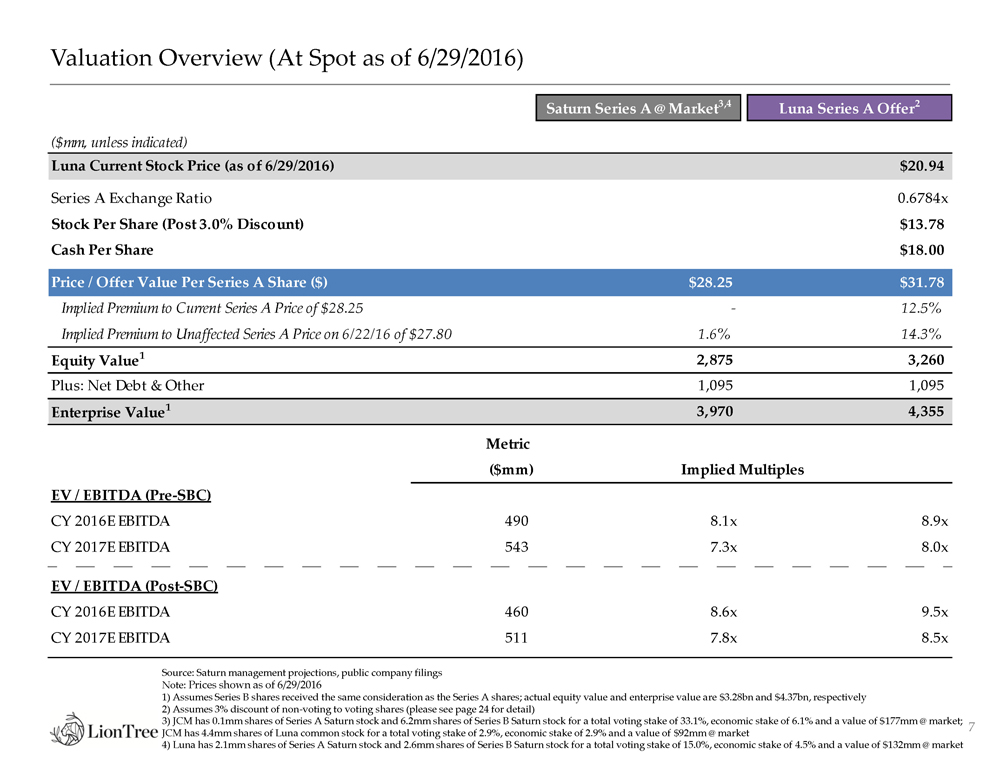Image resolution: width=1000 pixels, height=762 pixels.
Task: Select the blue Price / Offer Value row
Action: point(500,282)
